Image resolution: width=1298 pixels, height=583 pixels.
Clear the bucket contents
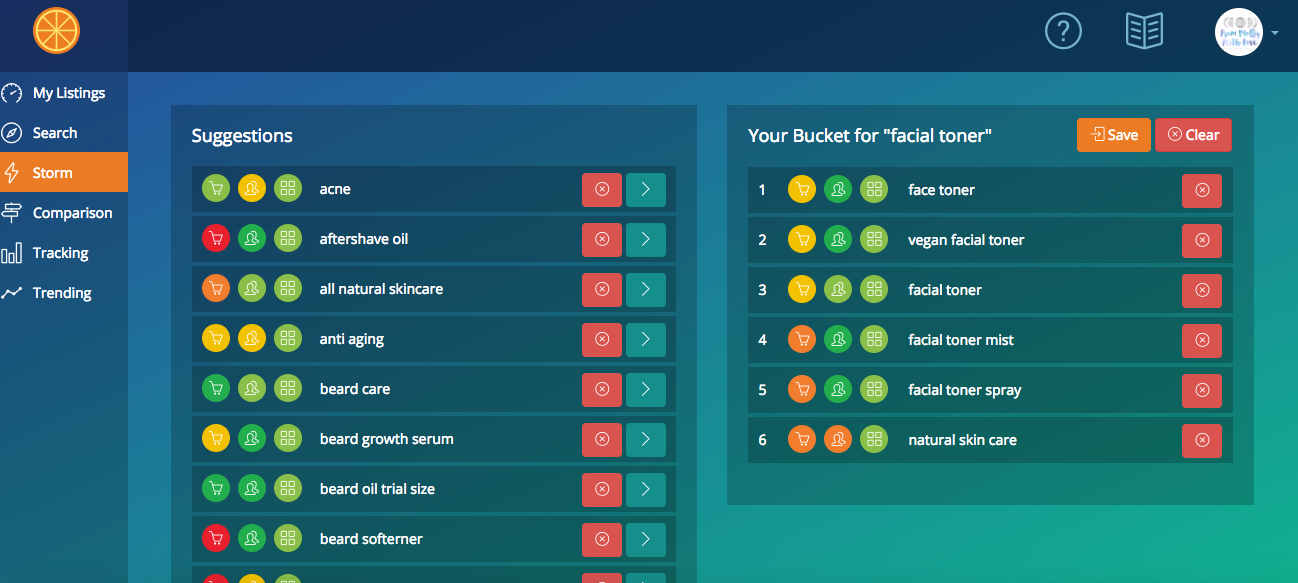tap(1193, 135)
